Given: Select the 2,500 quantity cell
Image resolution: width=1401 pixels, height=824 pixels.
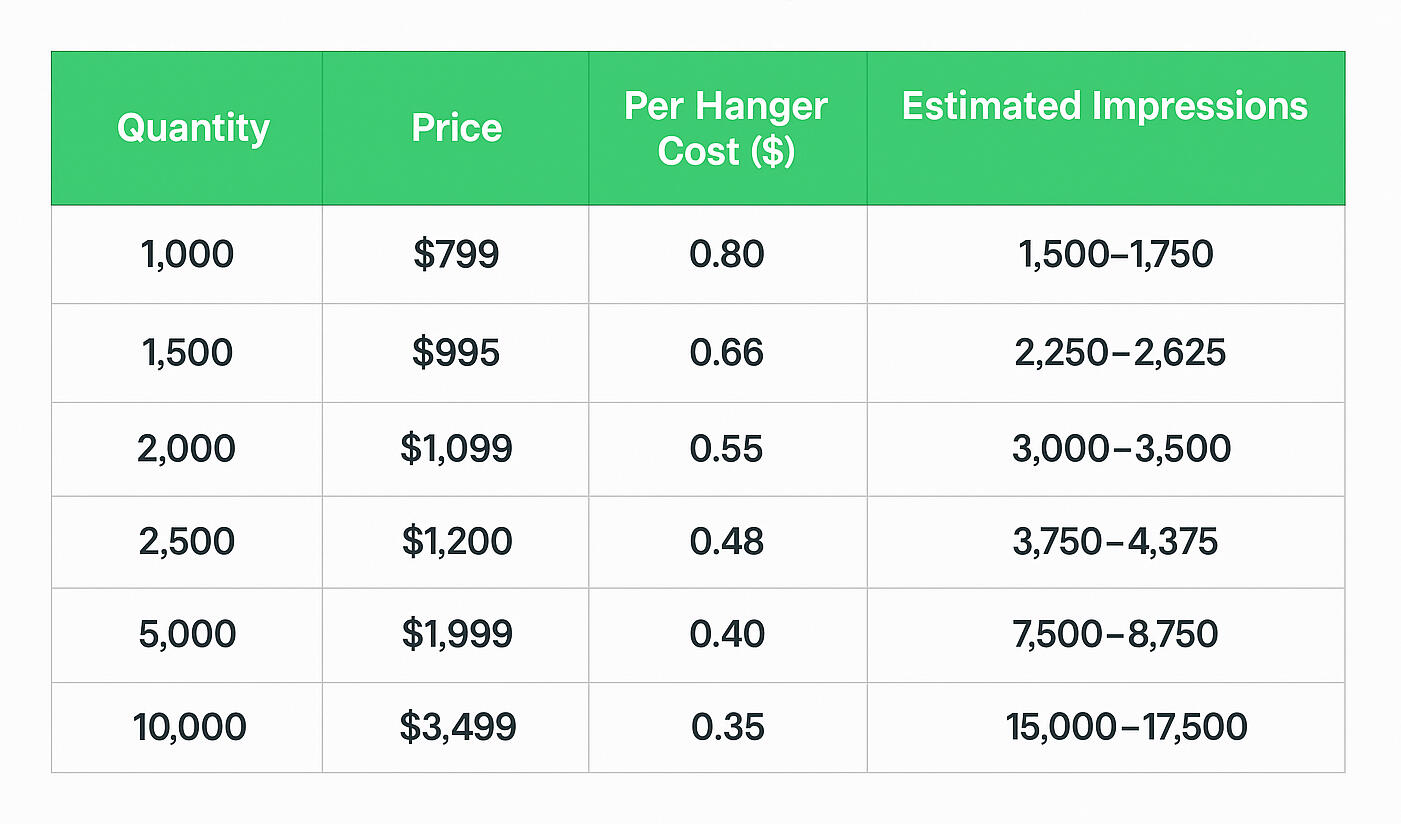Looking at the screenshot, I should (187, 541).
